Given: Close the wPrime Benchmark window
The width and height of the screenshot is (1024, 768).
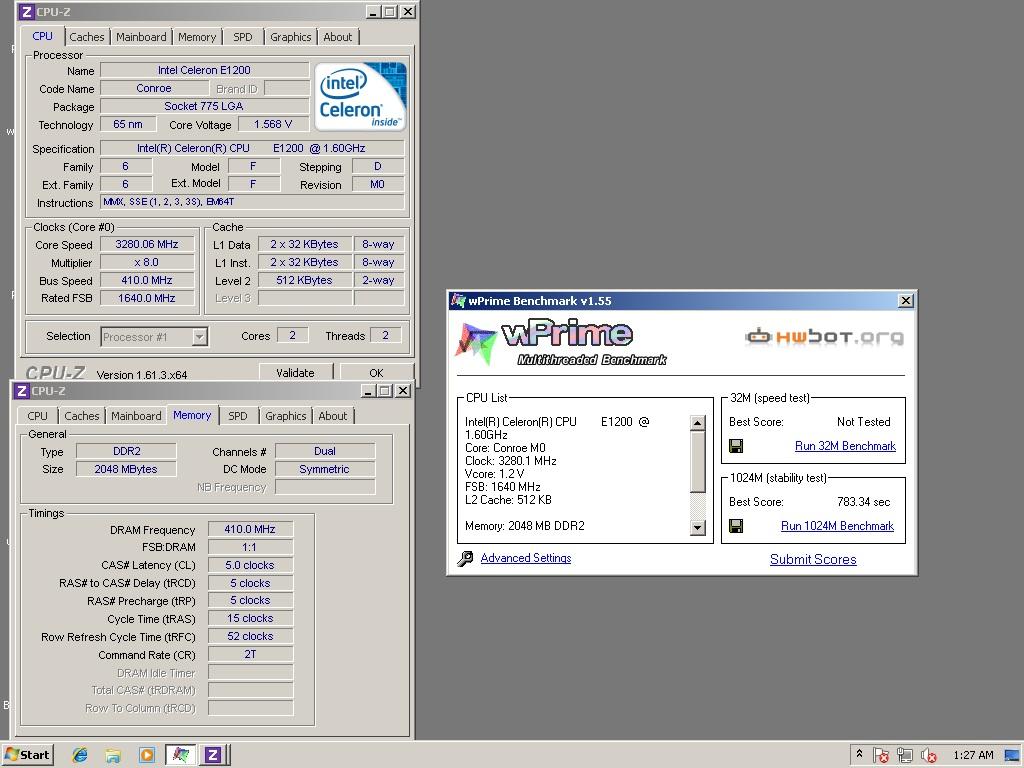Looking at the screenshot, I should coord(906,300).
